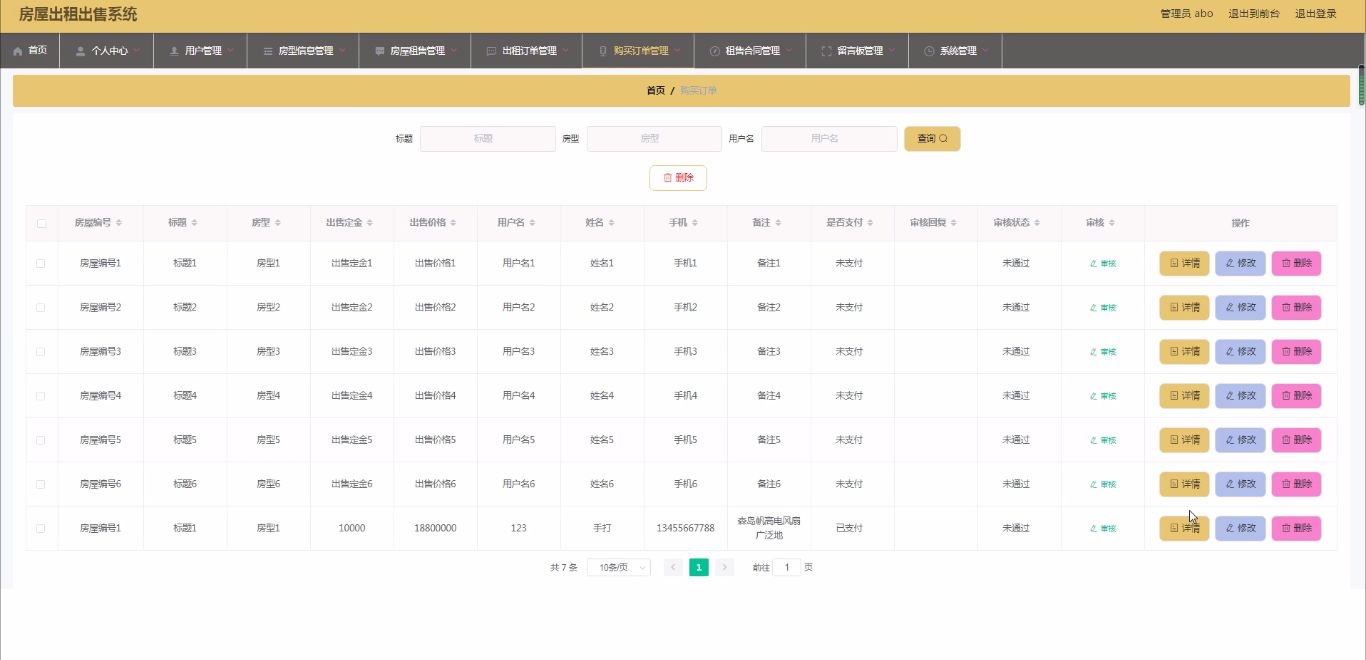Click 修改 for row 房屋编号3
The height and width of the screenshot is (660, 1366).
coord(1240,352)
